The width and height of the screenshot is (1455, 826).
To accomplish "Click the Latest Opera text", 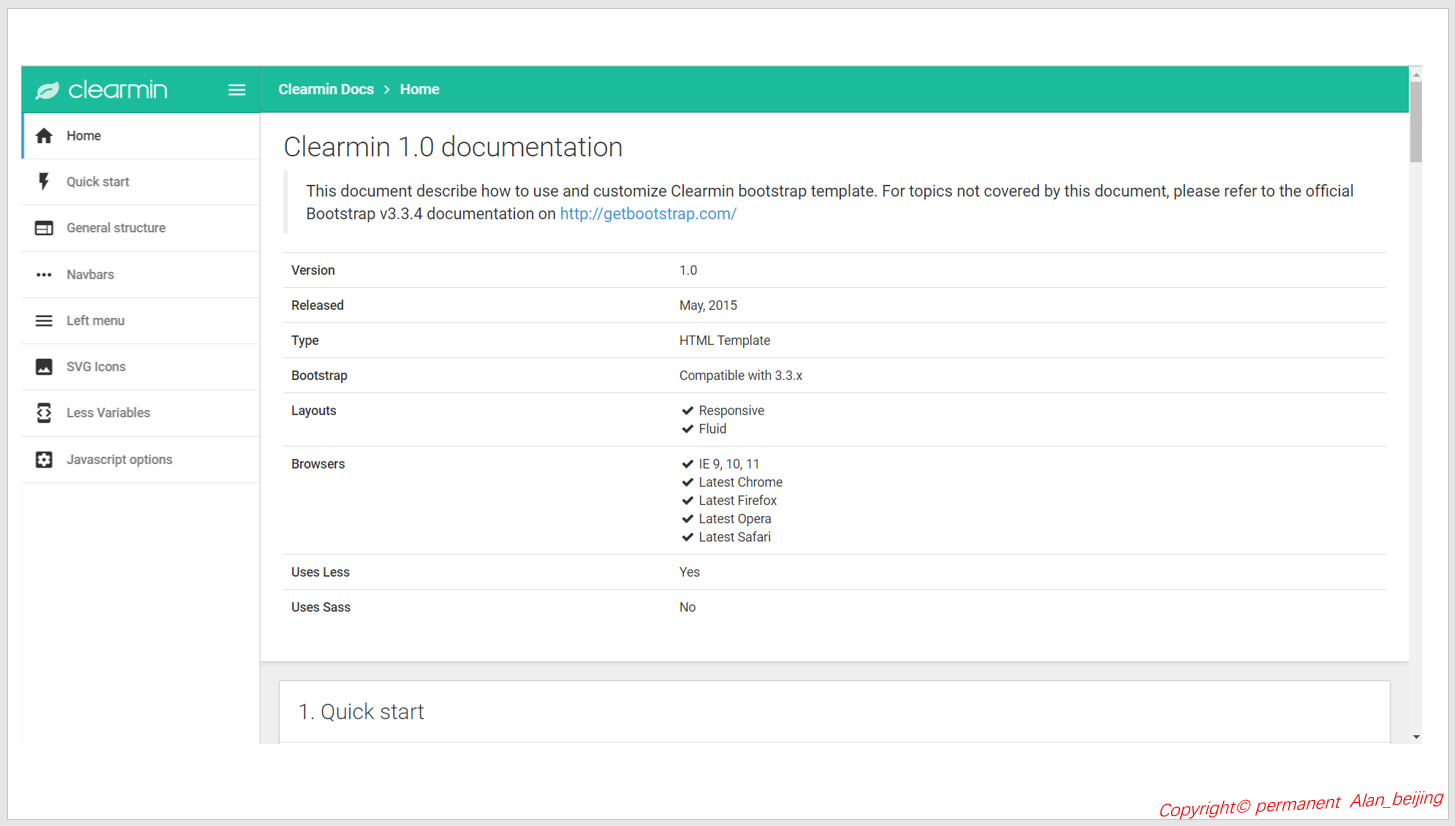I will (x=735, y=519).
